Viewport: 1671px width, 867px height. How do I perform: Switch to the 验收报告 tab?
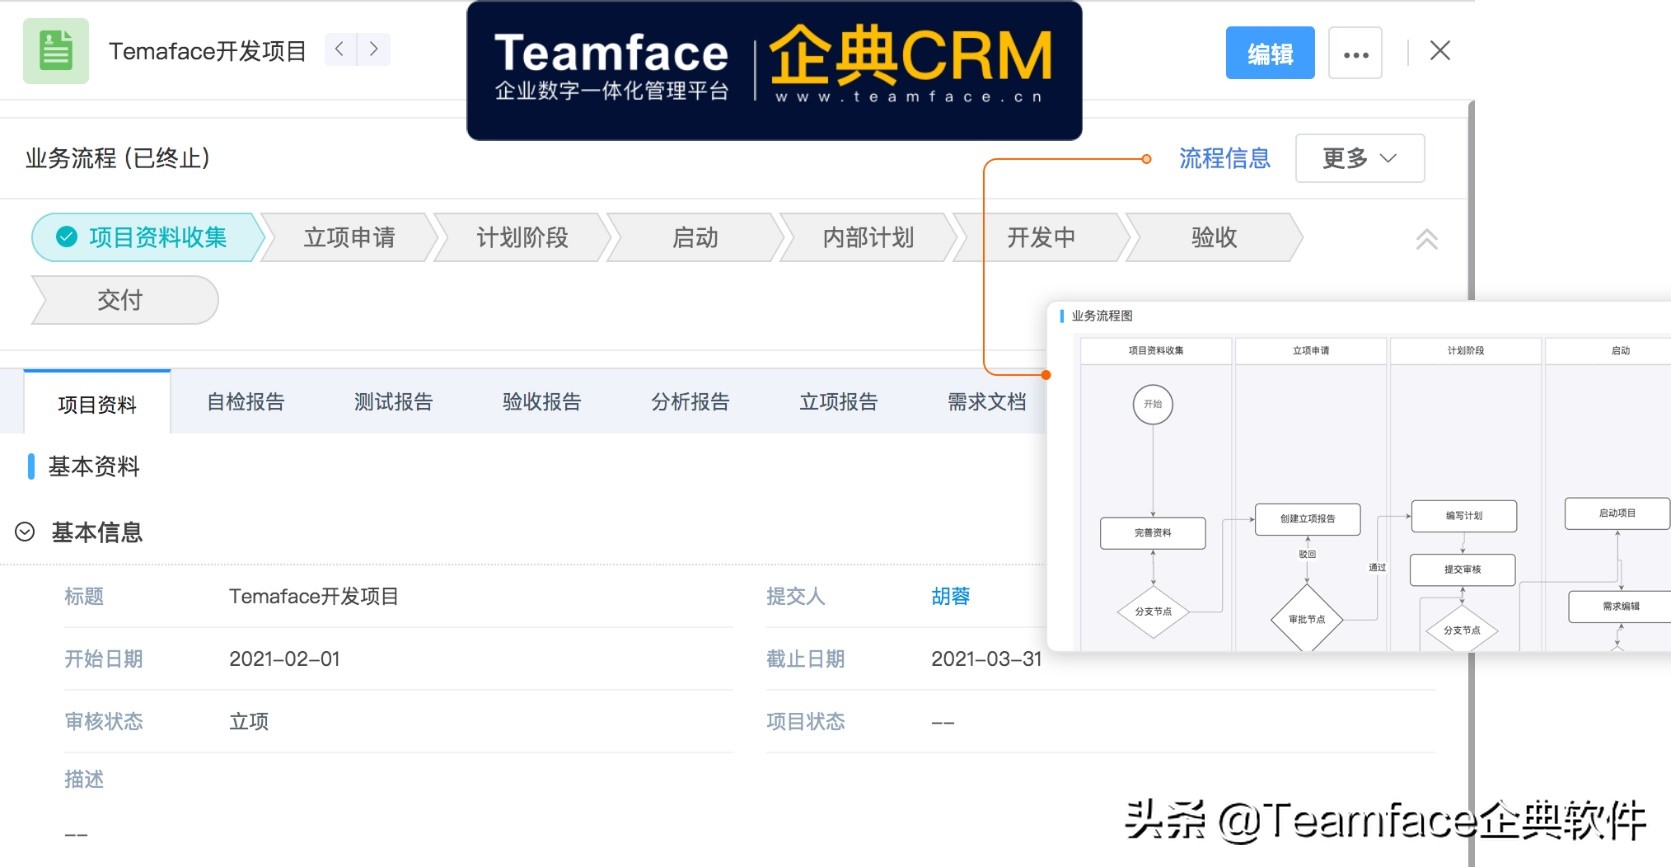click(541, 401)
